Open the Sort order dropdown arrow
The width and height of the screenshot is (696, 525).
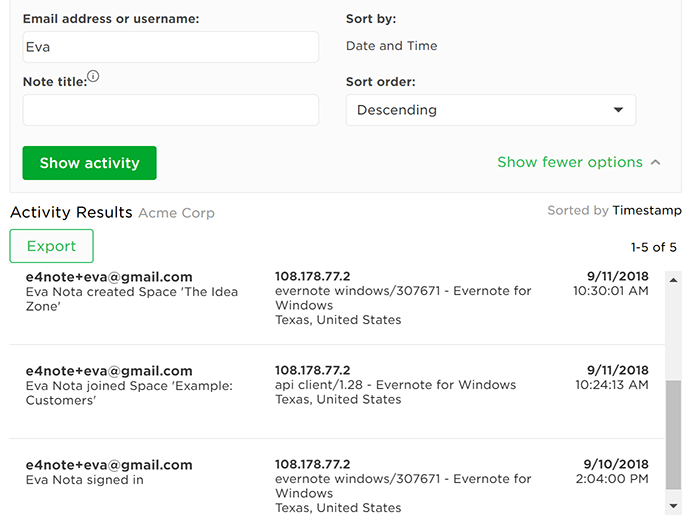coord(618,110)
